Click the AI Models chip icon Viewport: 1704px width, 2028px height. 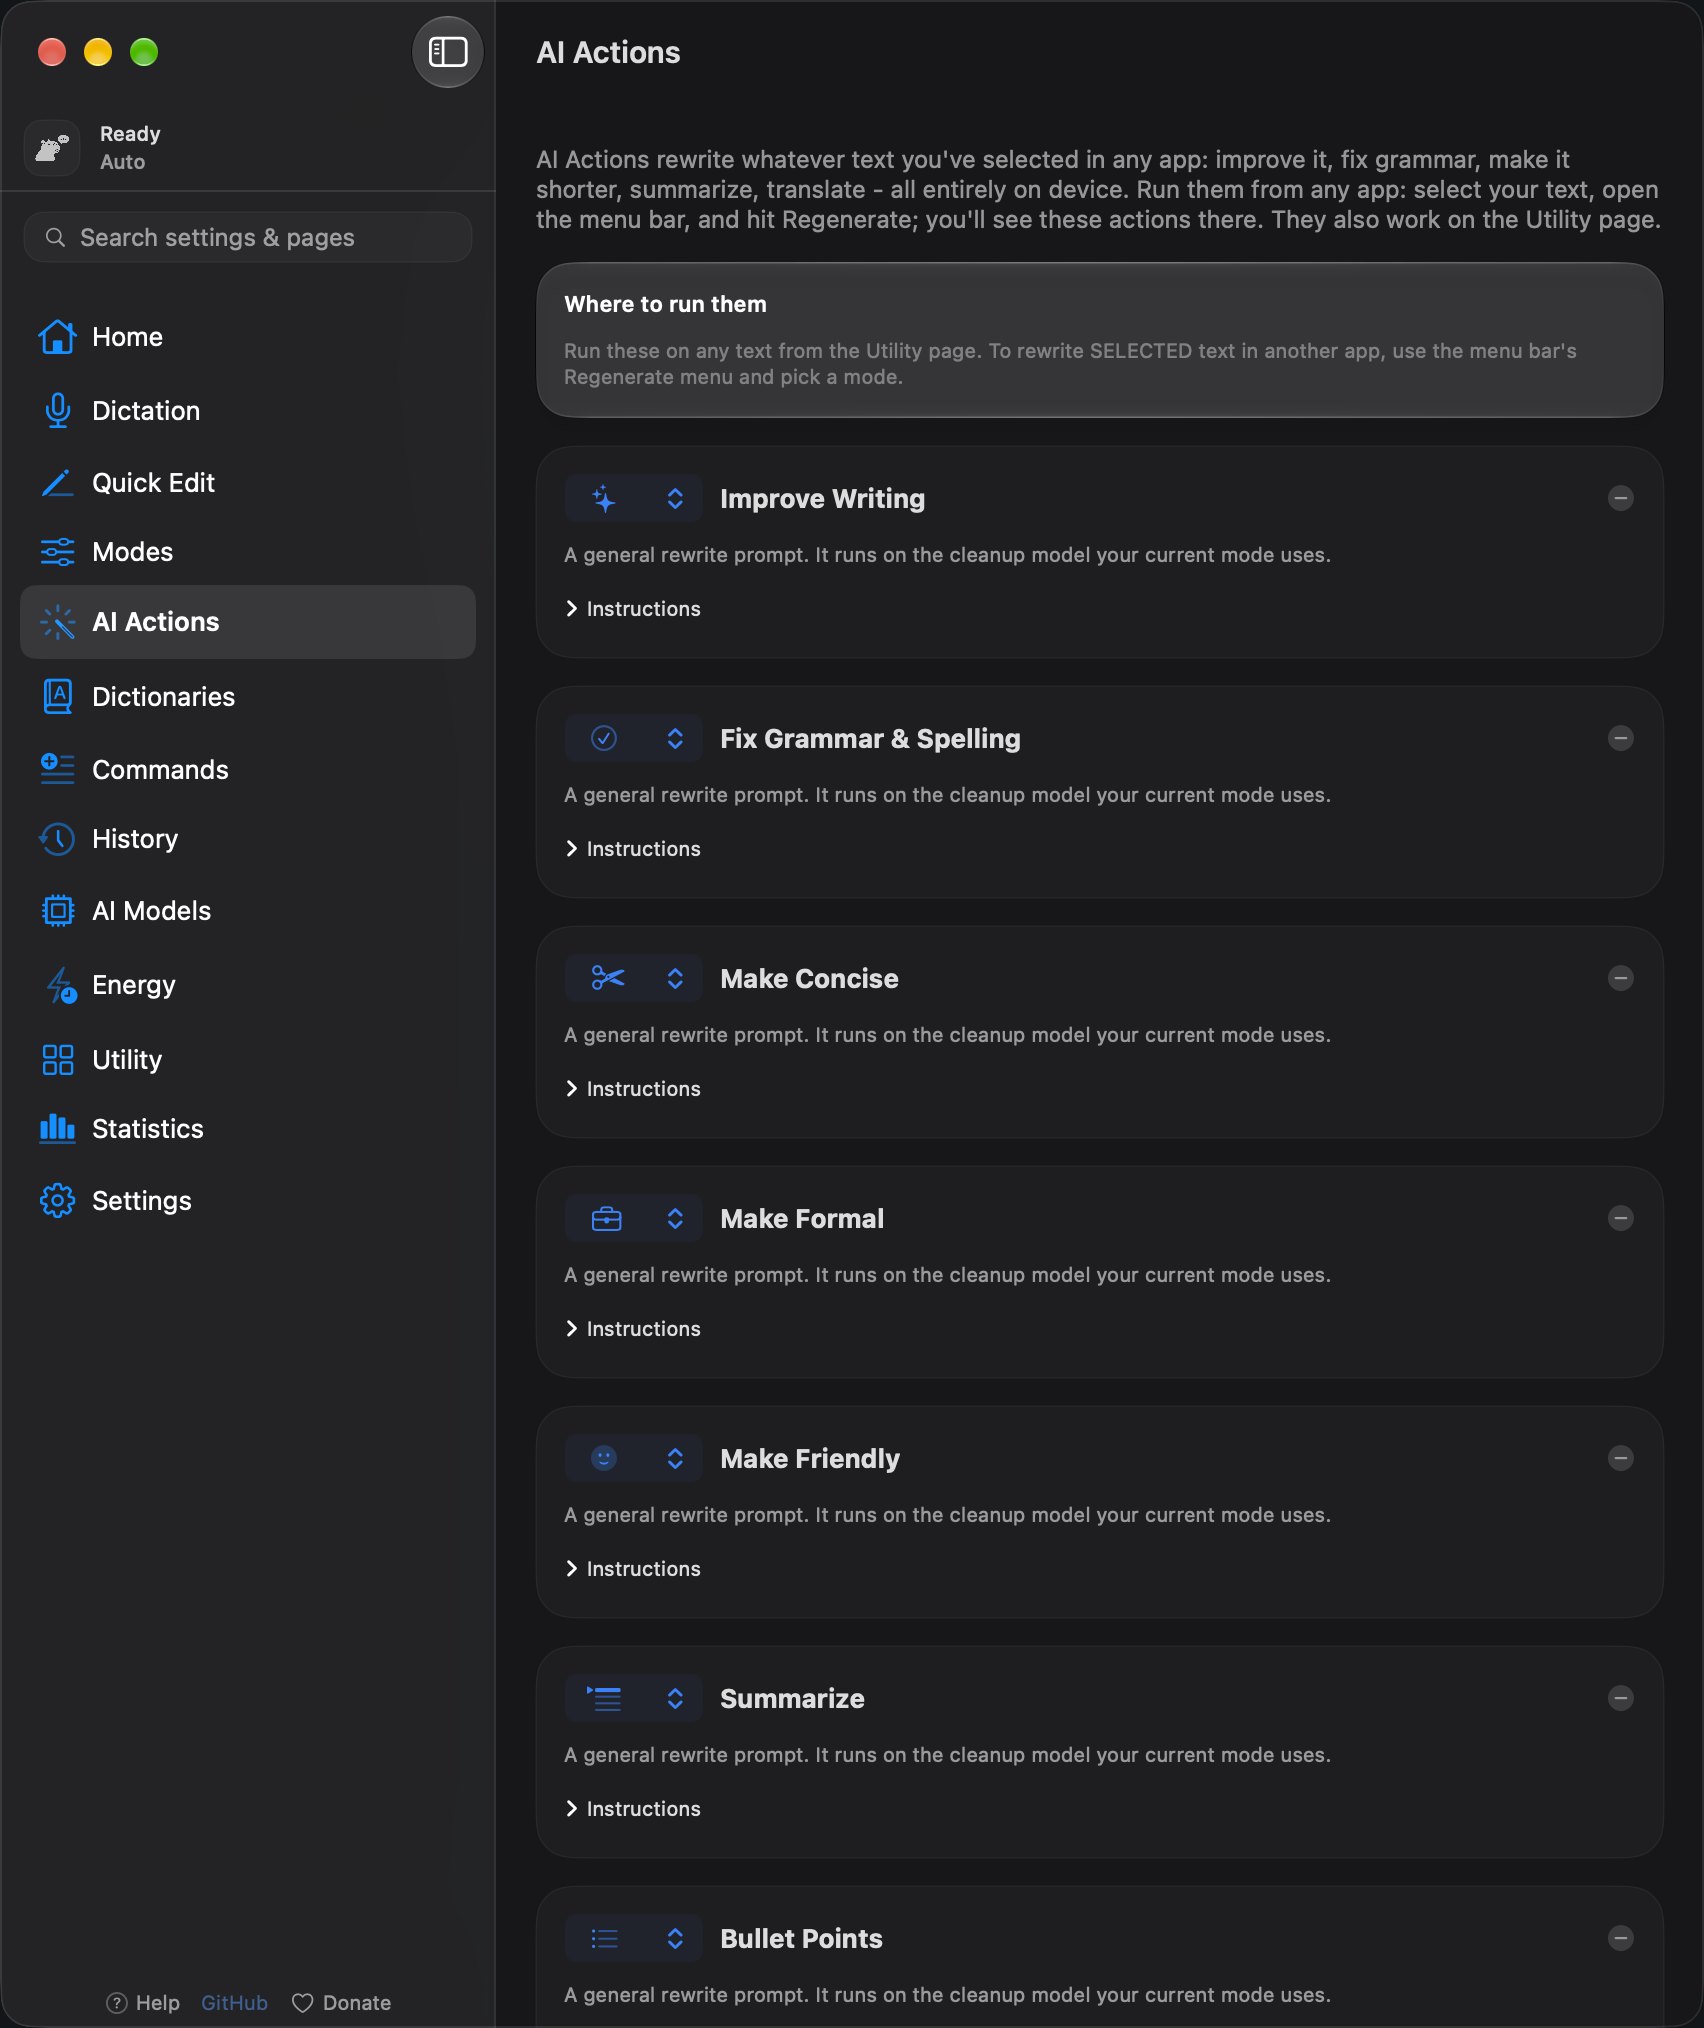pyautogui.click(x=57, y=911)
